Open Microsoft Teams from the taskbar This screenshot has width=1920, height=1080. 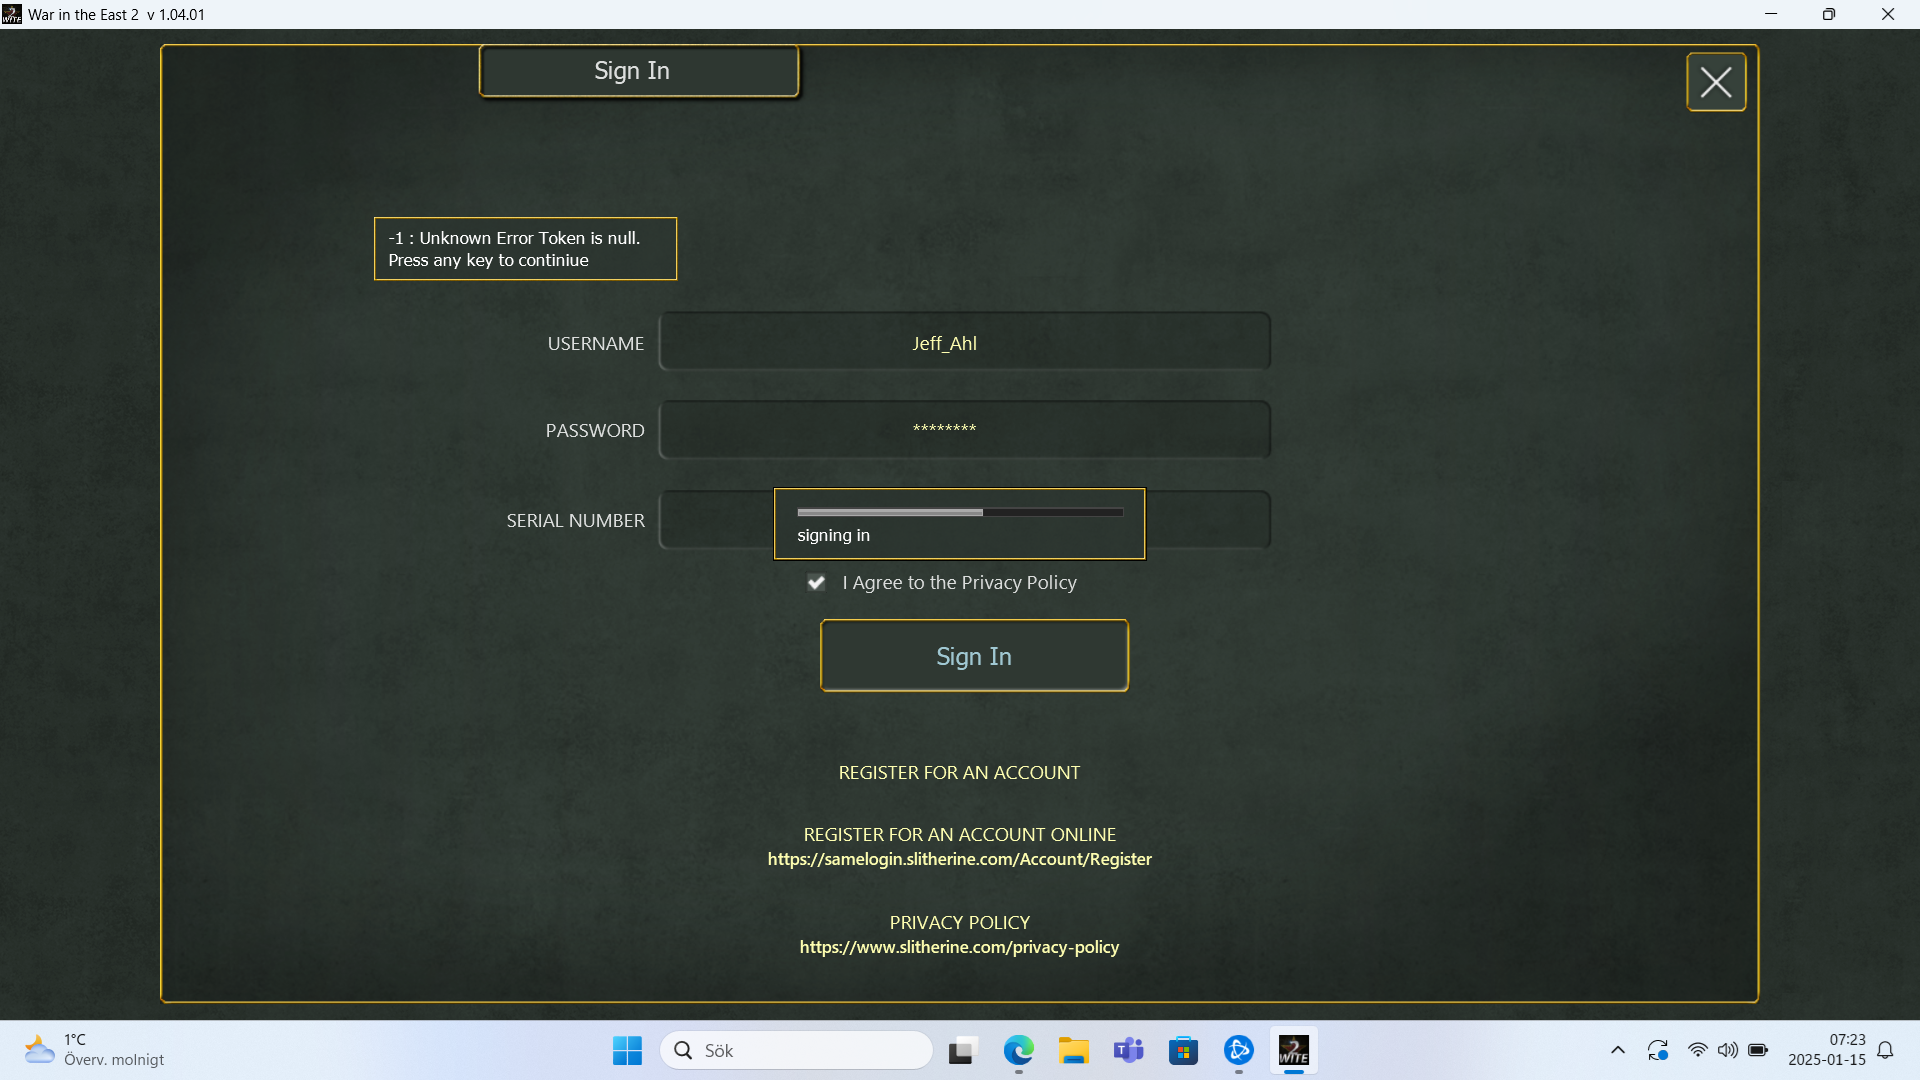point(1129,1050)
